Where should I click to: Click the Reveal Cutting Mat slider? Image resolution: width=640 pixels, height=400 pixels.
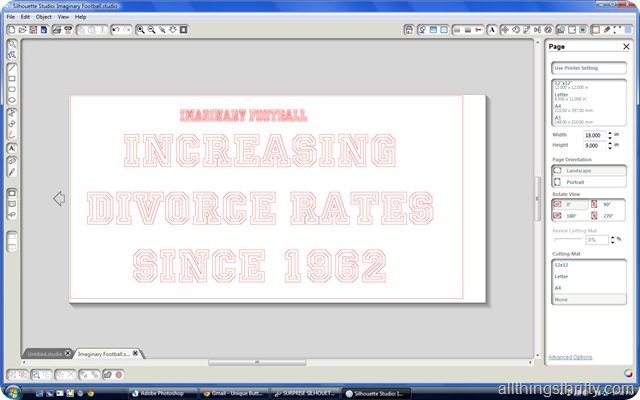point(566,240)
